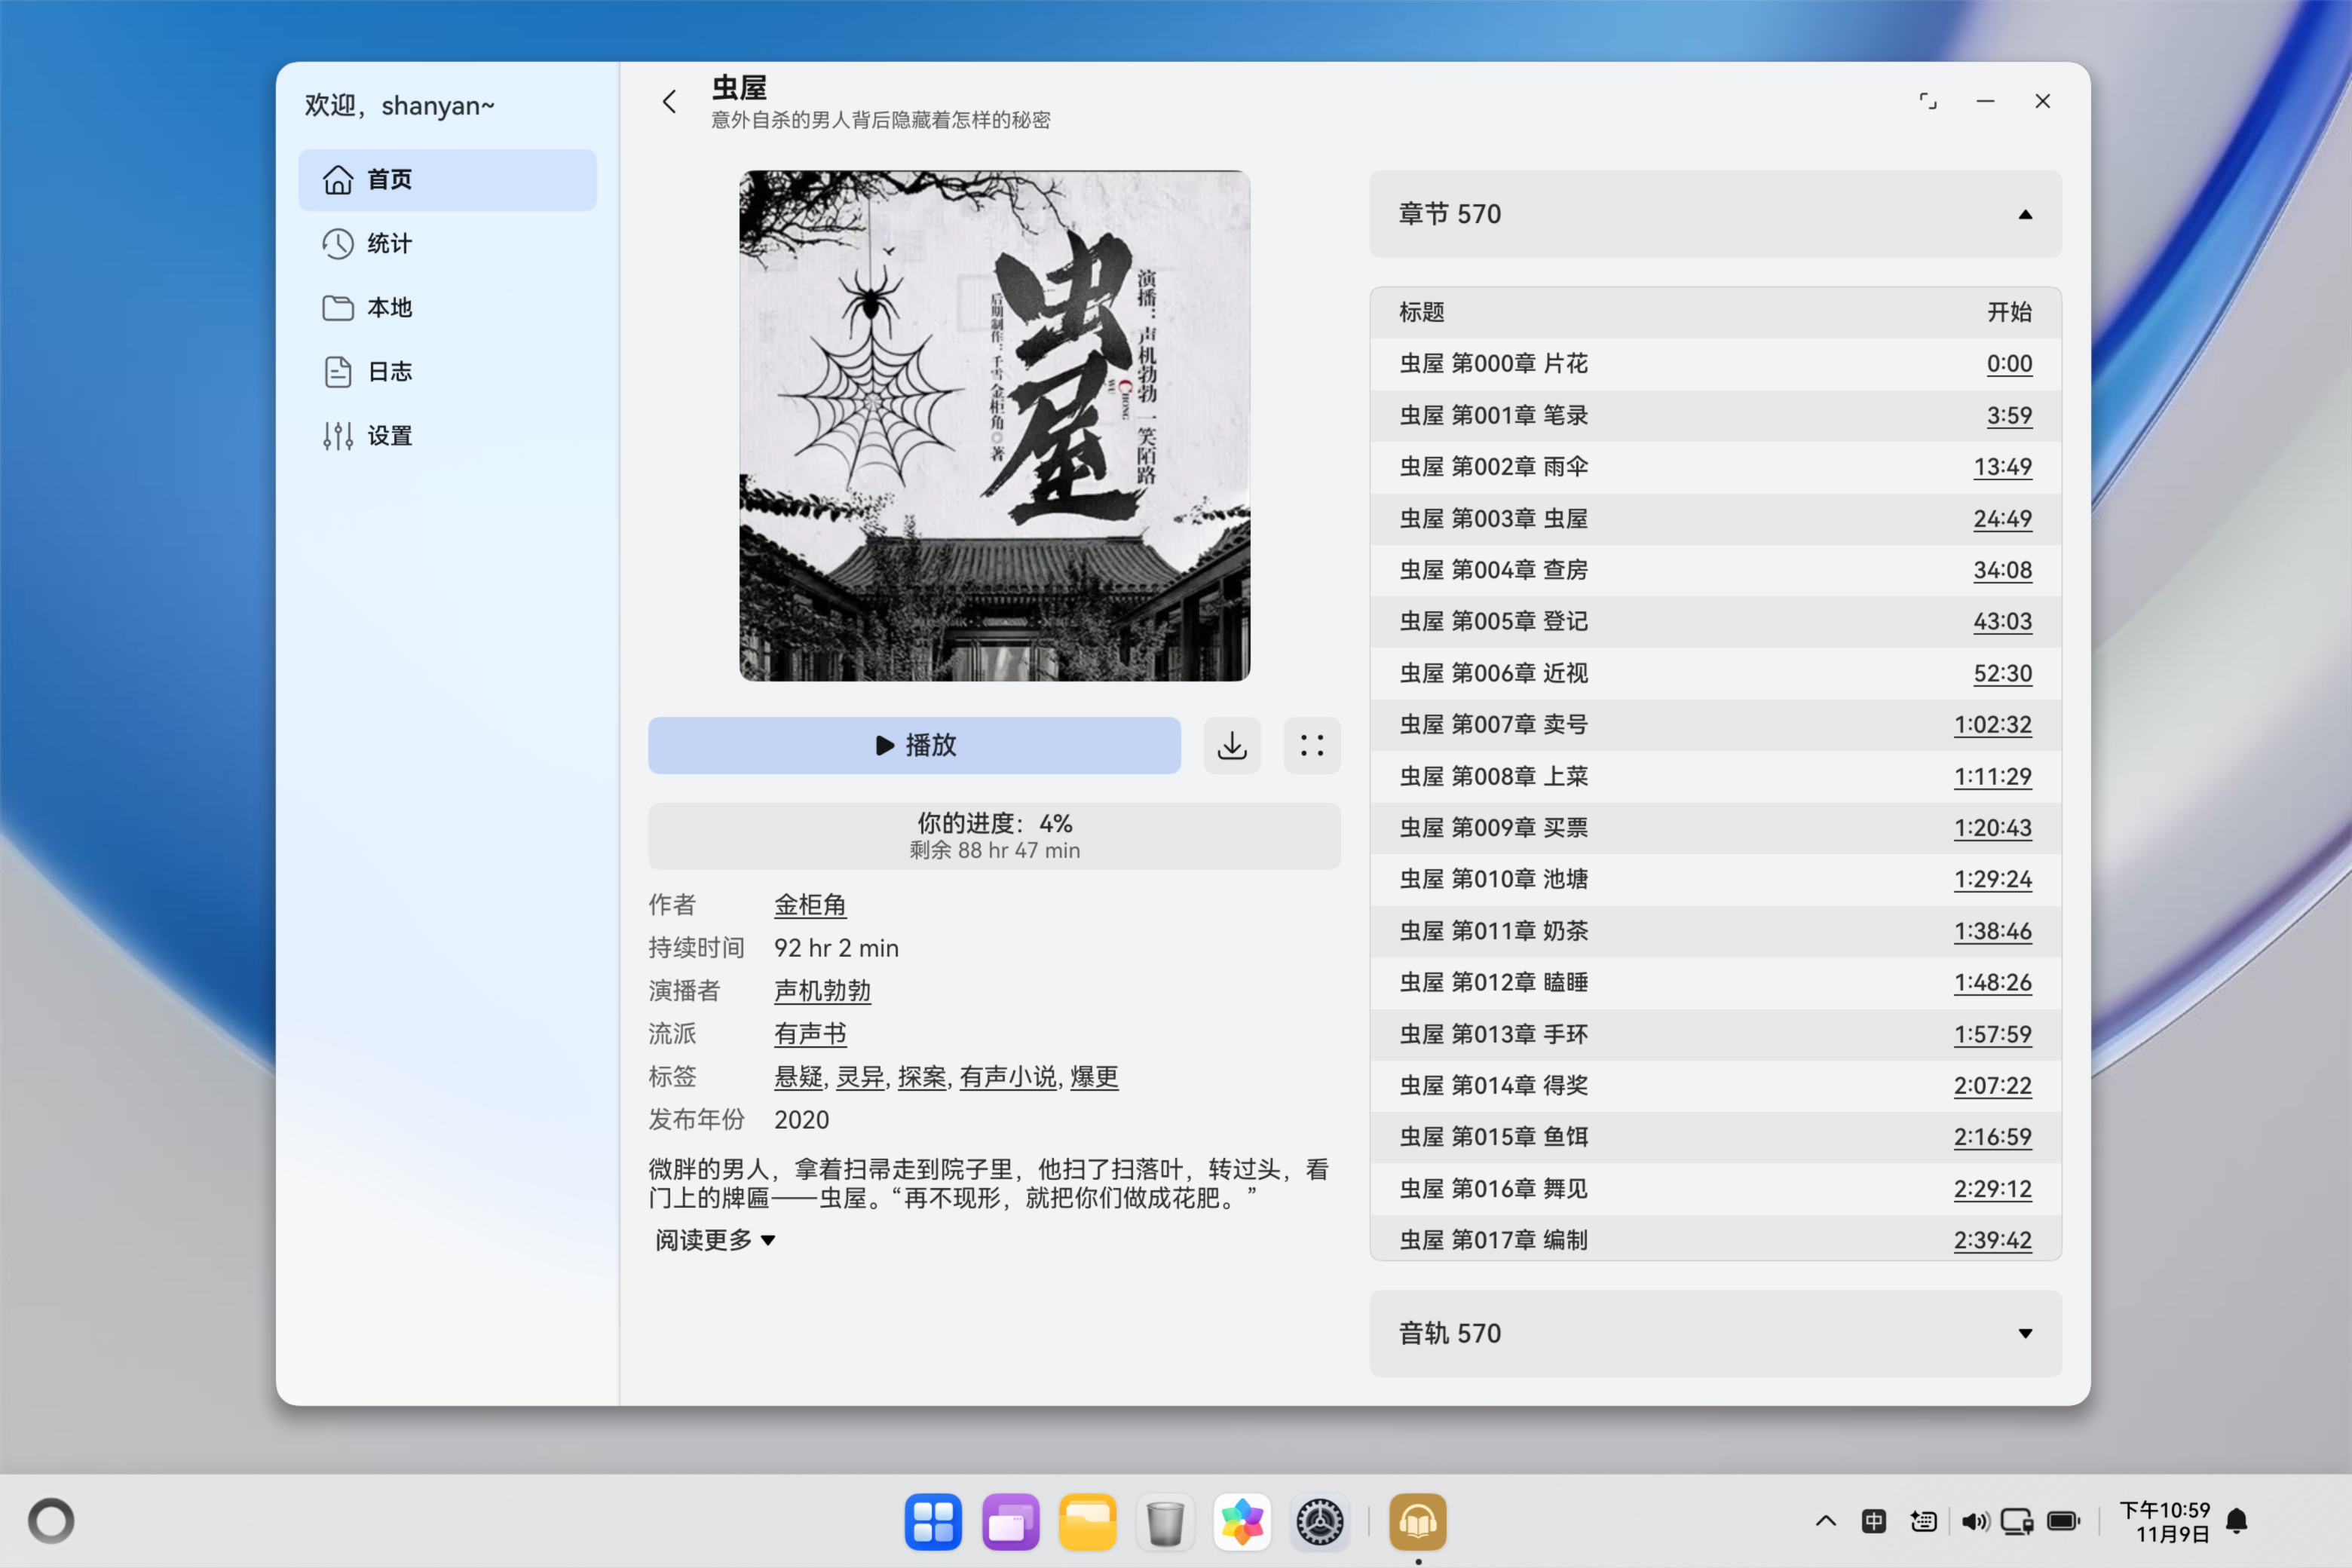Viewport: 2352px width, 1568px height.
Task: Open the yellow file manager dock icon
Action: [1087, 1522]
